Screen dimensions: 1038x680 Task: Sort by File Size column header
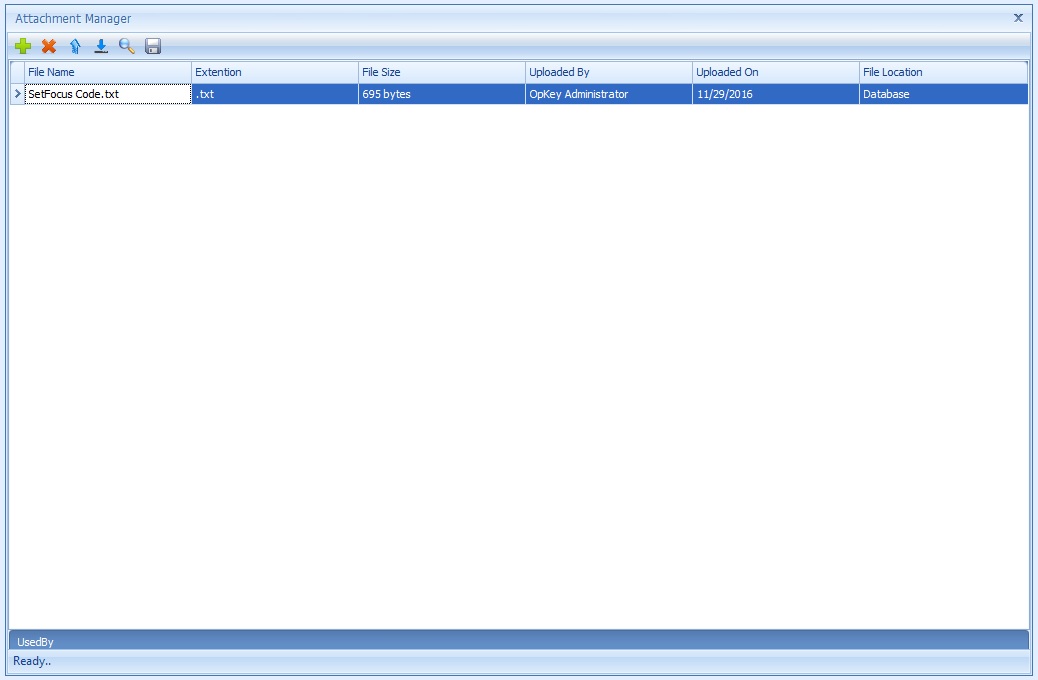point(442,72)
